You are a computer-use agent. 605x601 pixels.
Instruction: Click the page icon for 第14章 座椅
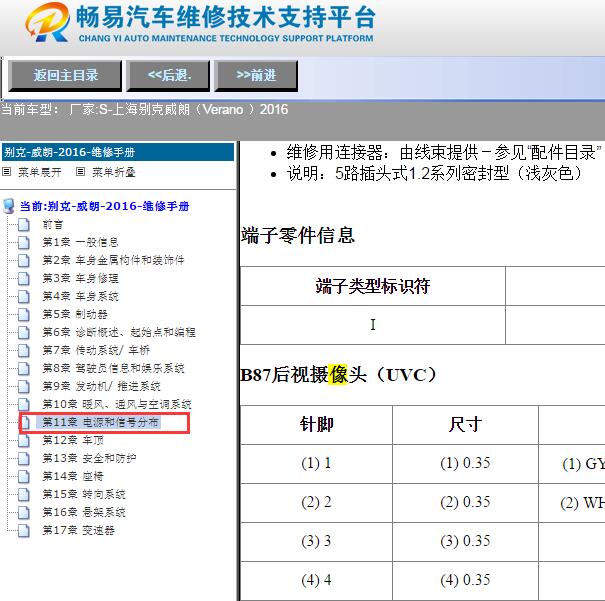24,476
